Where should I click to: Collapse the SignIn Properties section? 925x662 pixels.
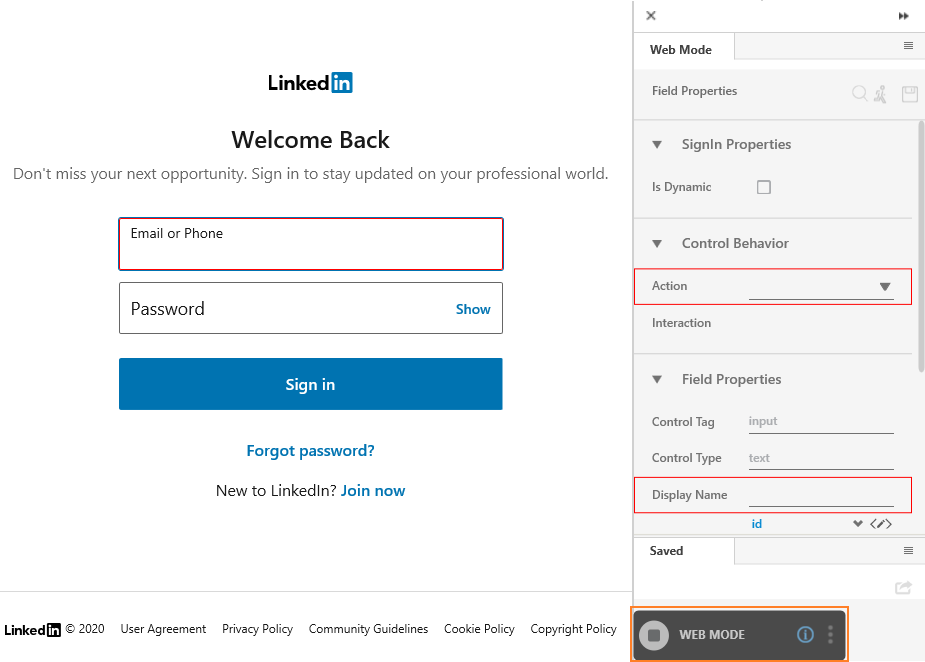pos(657,145)
